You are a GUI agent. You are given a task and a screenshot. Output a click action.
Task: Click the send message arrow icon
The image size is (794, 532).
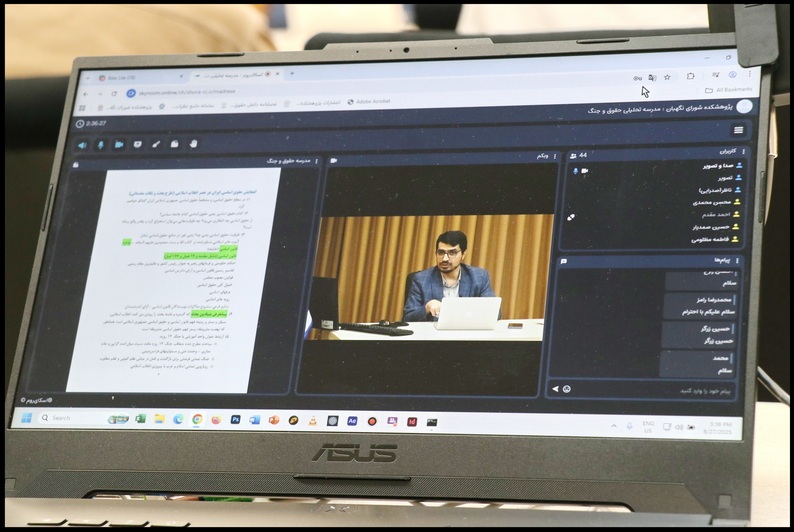click(x=555, y=388)
